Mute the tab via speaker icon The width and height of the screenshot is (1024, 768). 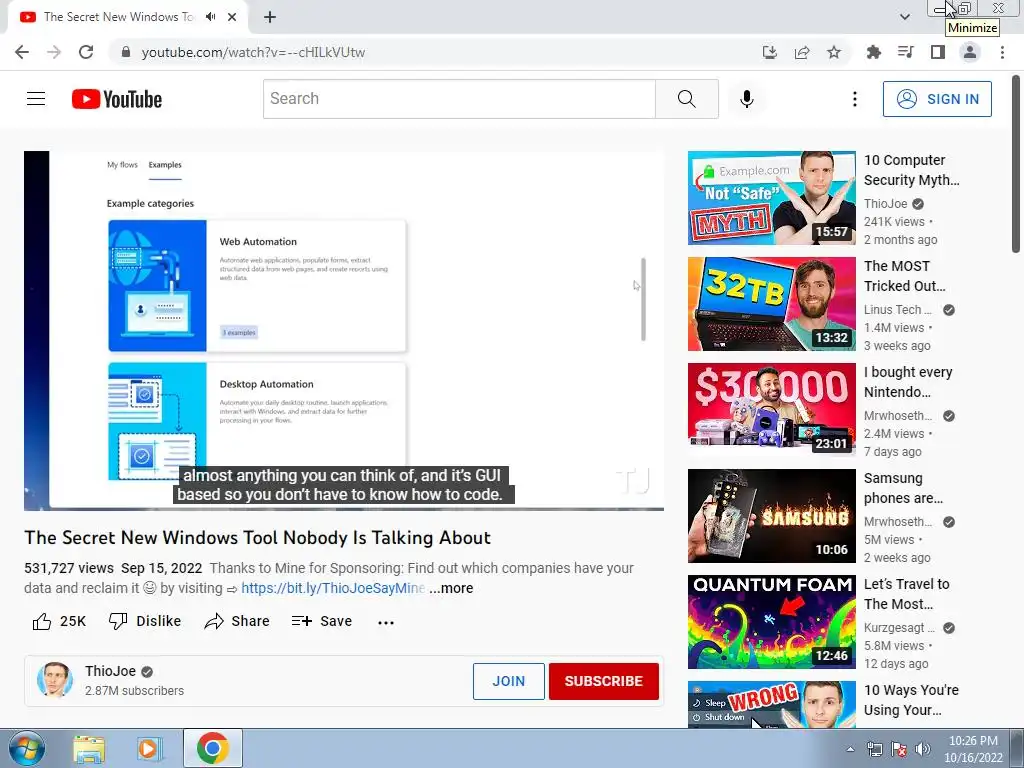tap(210, 17)
